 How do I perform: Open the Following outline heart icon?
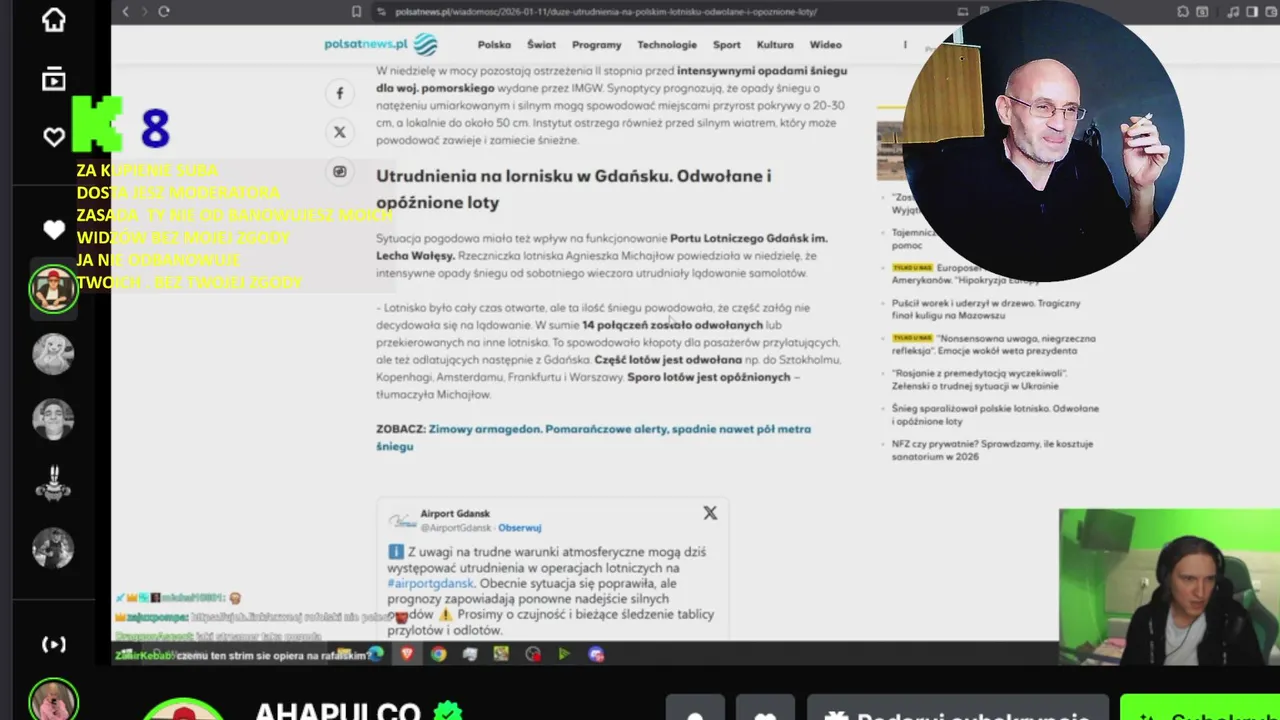54,137
